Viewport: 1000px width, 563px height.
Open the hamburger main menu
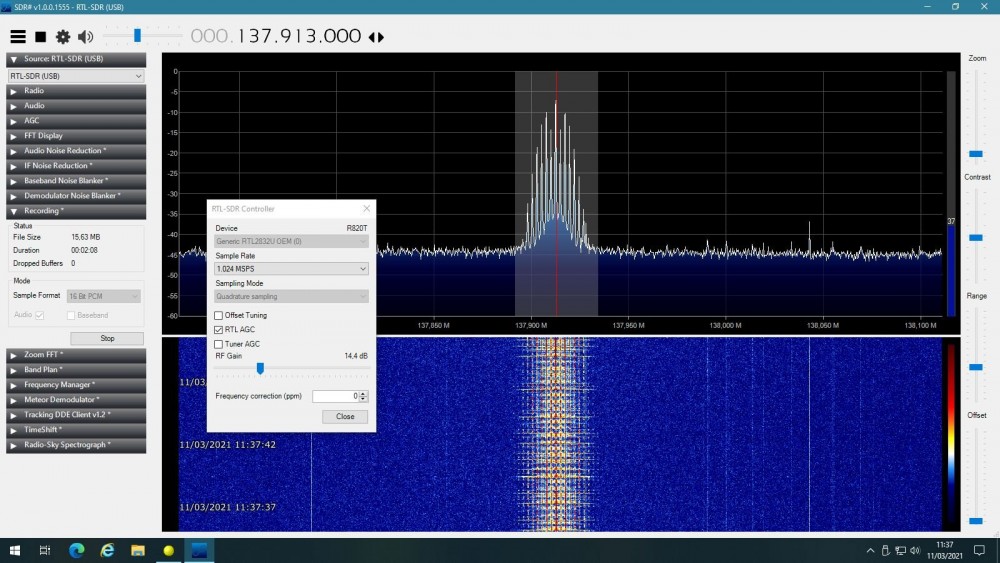point(18,37)
